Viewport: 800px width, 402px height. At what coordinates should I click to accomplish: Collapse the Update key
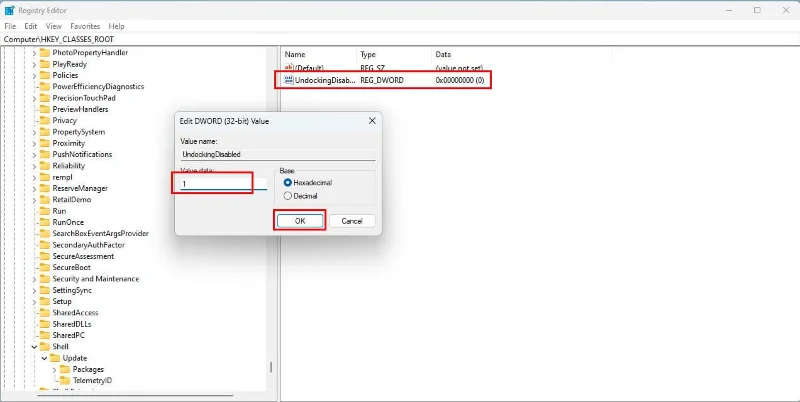coord(44,358)
